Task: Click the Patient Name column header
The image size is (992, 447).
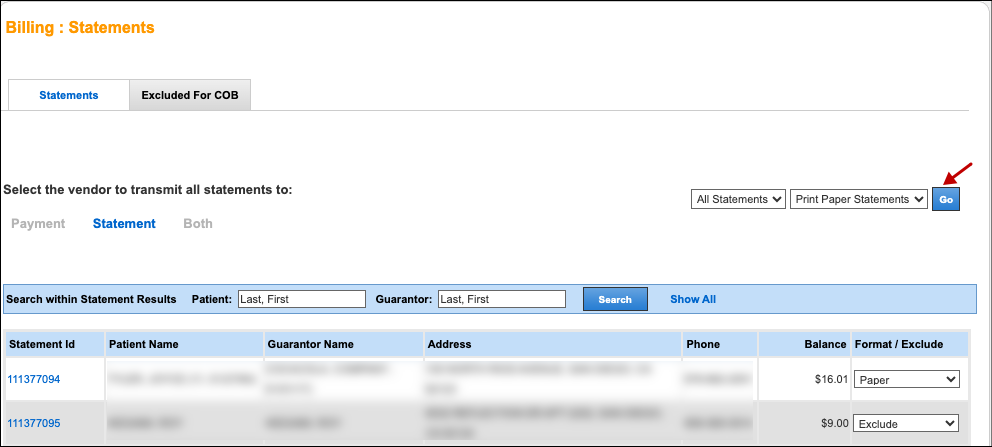Action: pyautogui.click(x=144, y=344)
